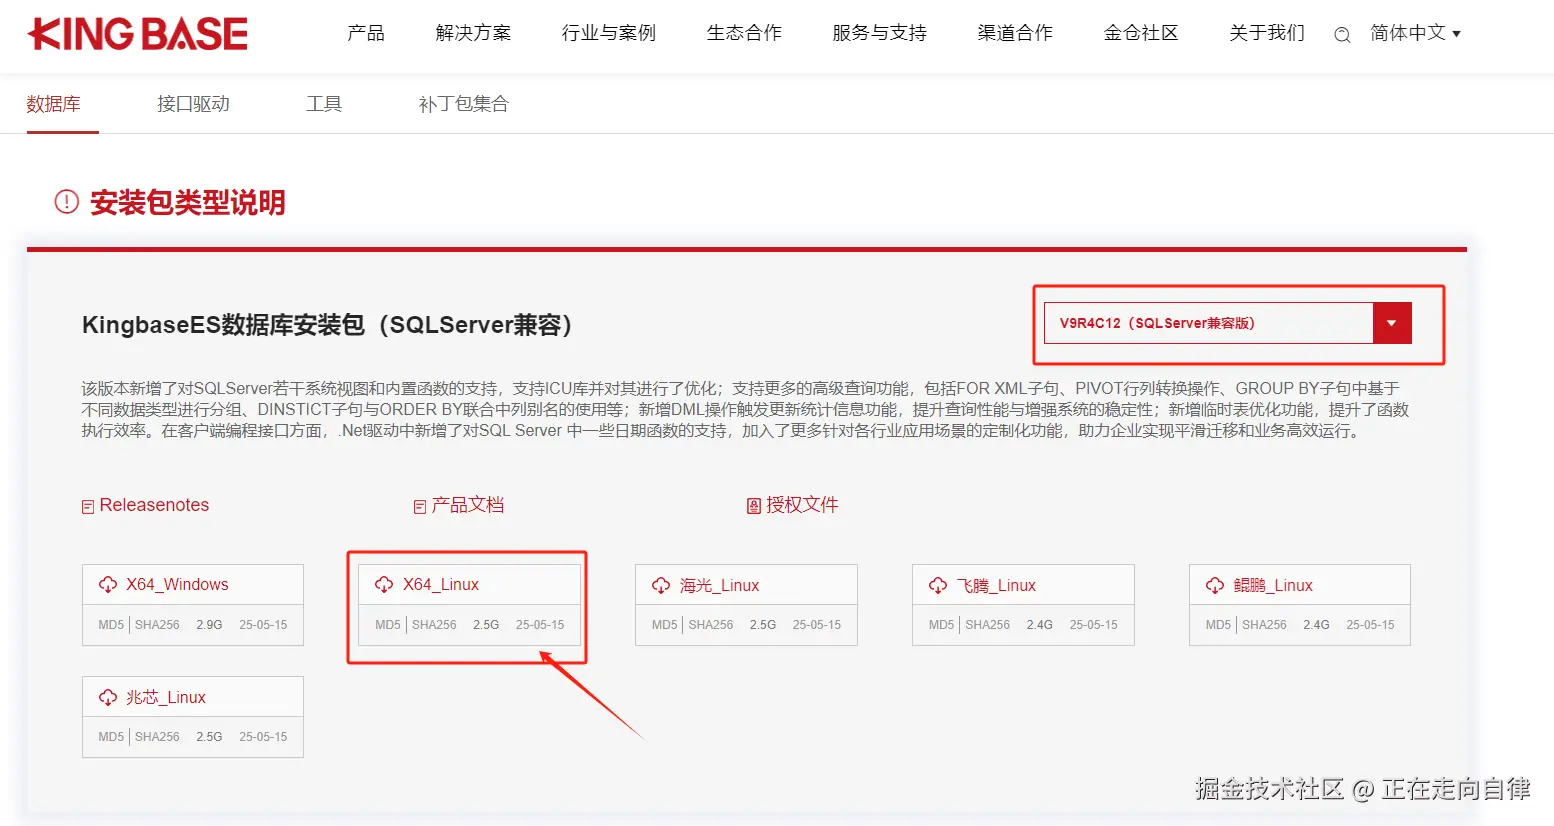The image size is (1554, 826).
Task: Open the 服务与支持 menu
Action: pos(880,33)
